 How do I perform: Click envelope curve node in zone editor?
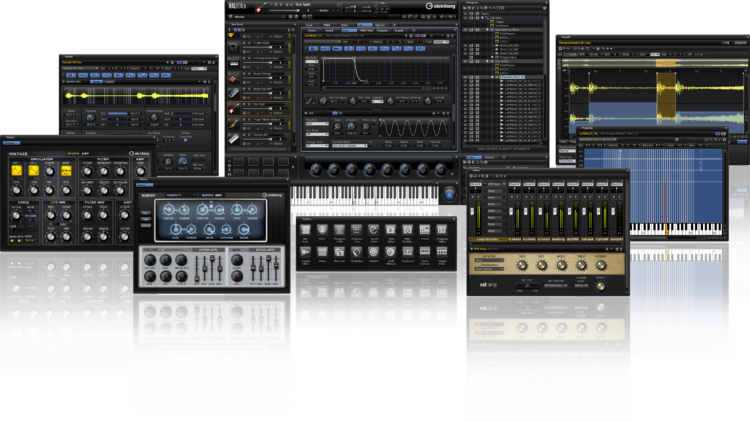pyautogui.click(x=354, y=58)
